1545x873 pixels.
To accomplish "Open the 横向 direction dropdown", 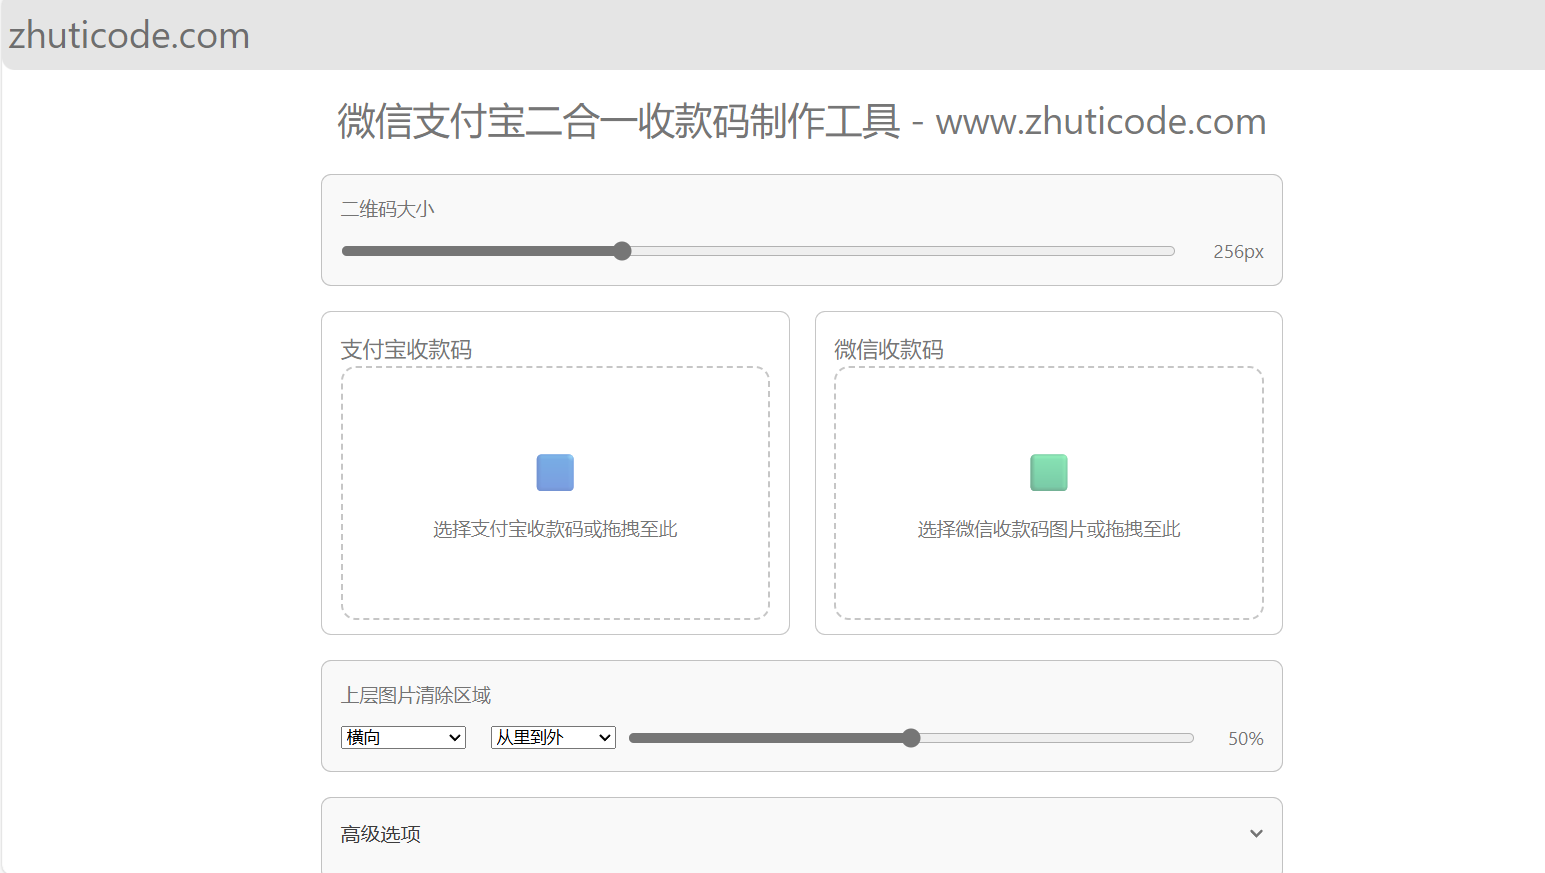I will 403,738.
